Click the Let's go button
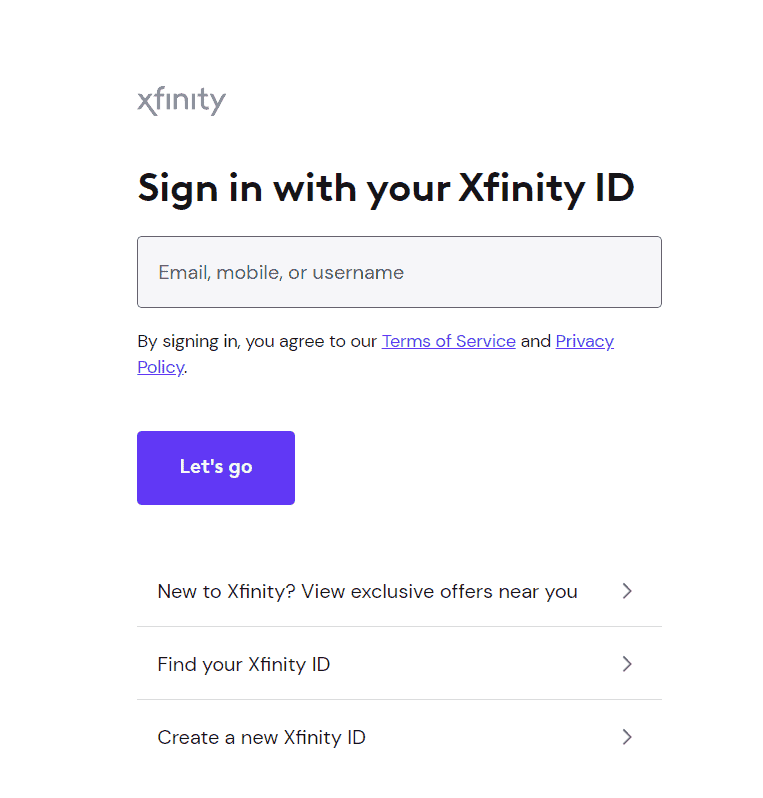This screenshot has width=763, height=798. click(216, 468)
